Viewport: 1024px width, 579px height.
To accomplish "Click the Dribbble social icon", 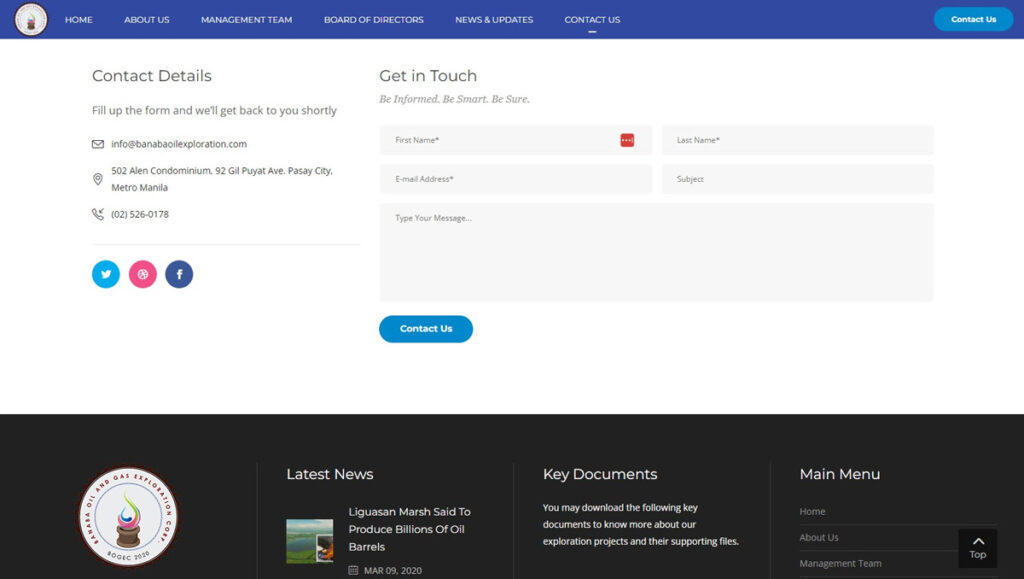I will [x=143, y=274].
